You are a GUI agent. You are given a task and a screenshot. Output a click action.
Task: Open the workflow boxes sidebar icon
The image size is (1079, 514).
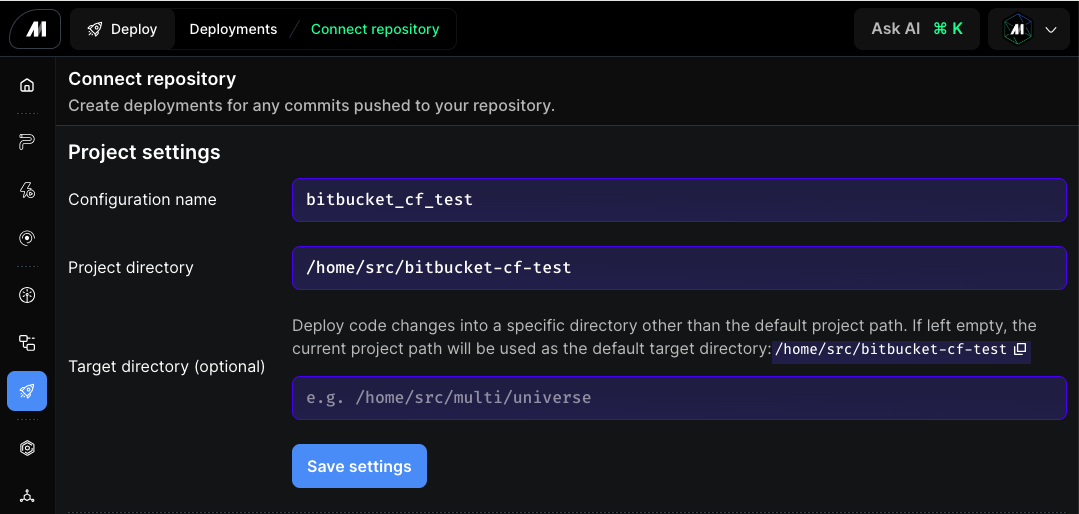tap(27, 343)
